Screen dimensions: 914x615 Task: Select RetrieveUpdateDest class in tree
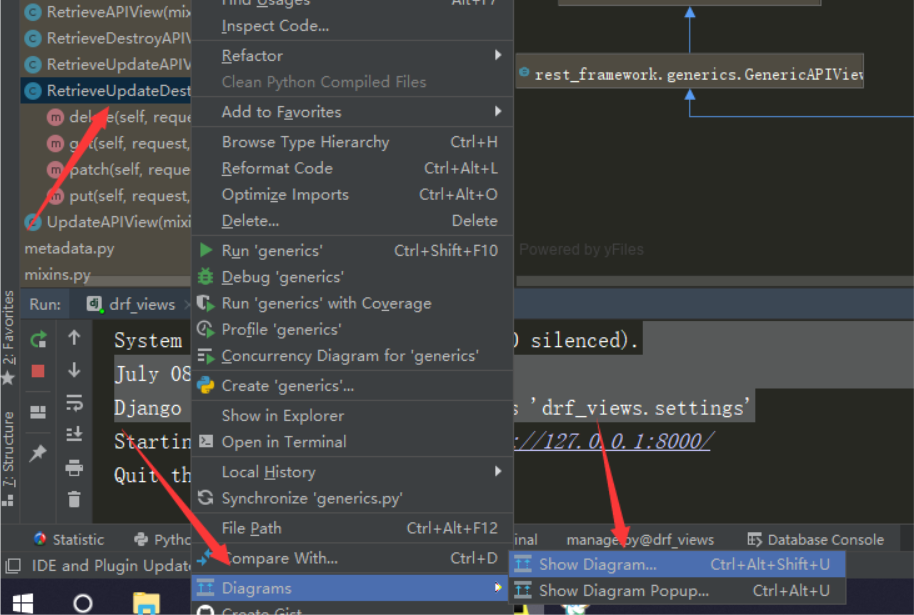click(106, 90)
